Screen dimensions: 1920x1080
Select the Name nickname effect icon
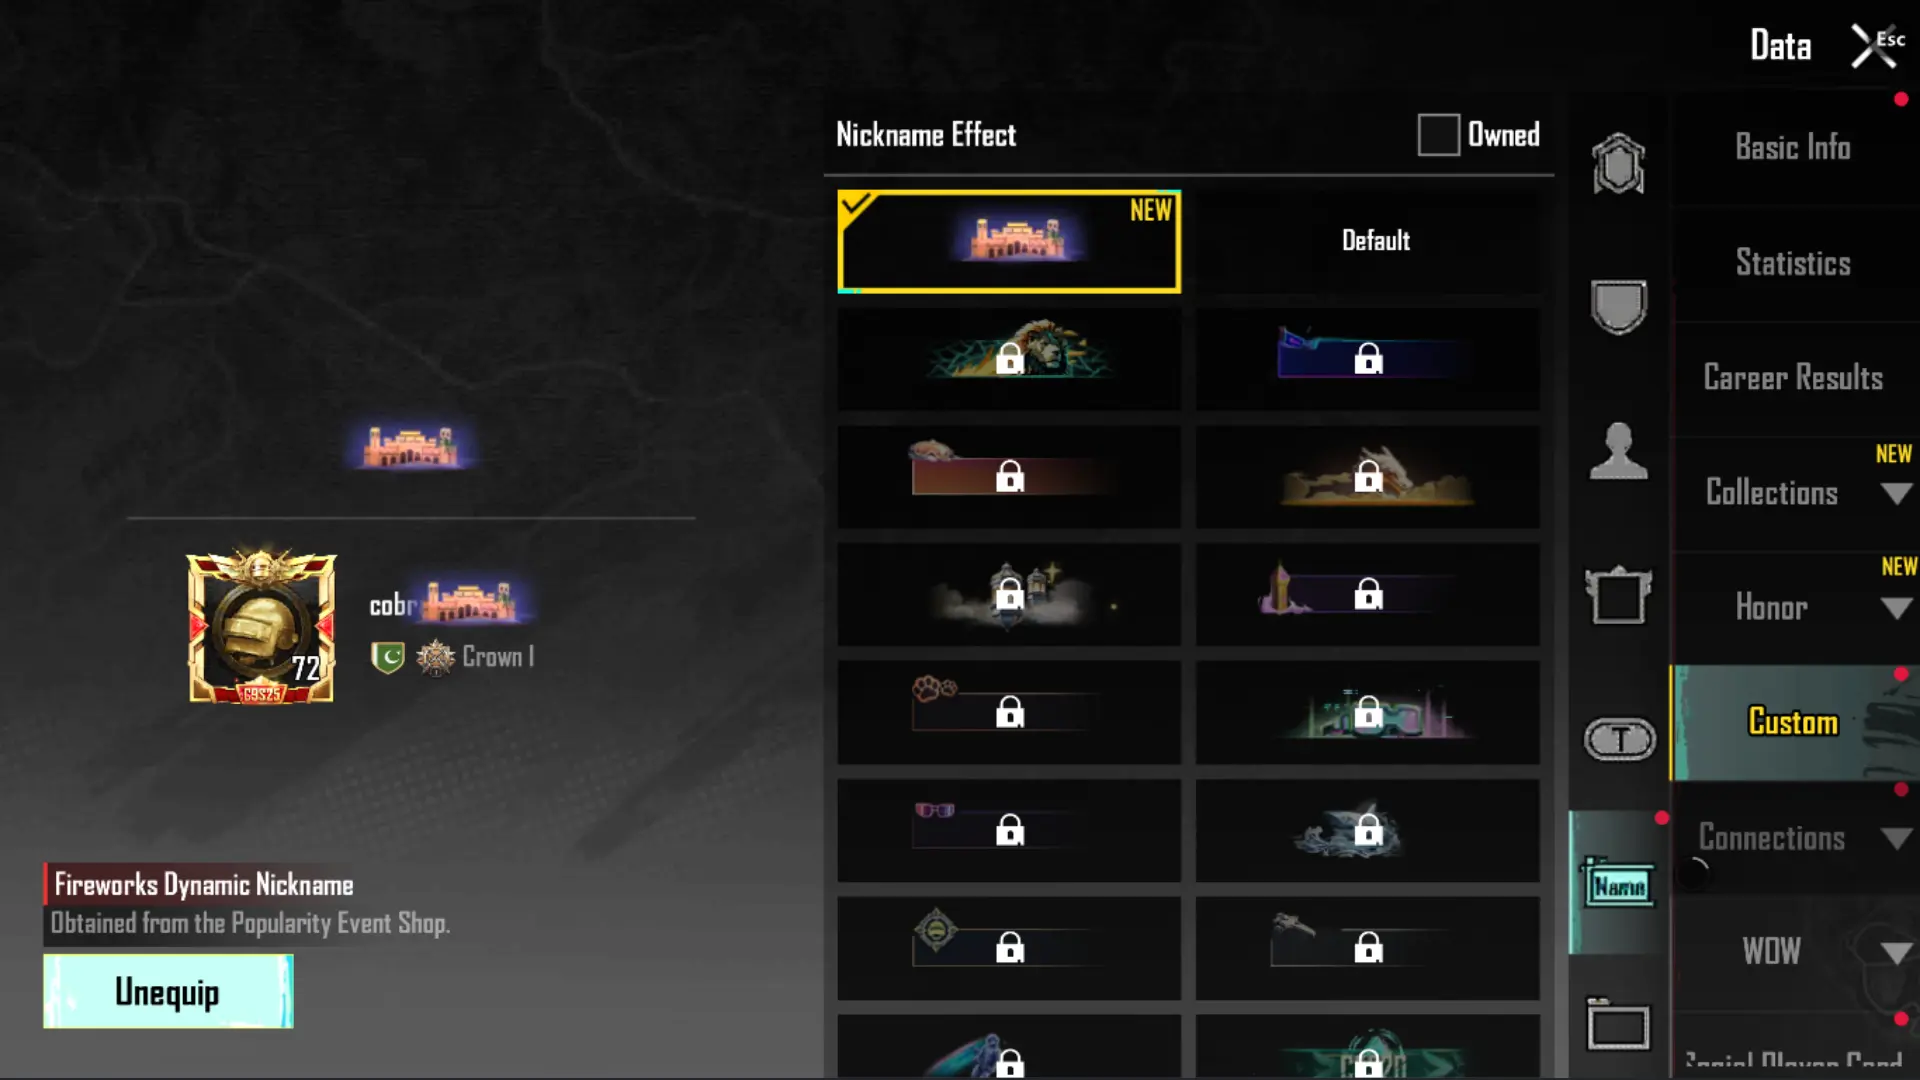pyautogui.click(x=1619, y=883)
